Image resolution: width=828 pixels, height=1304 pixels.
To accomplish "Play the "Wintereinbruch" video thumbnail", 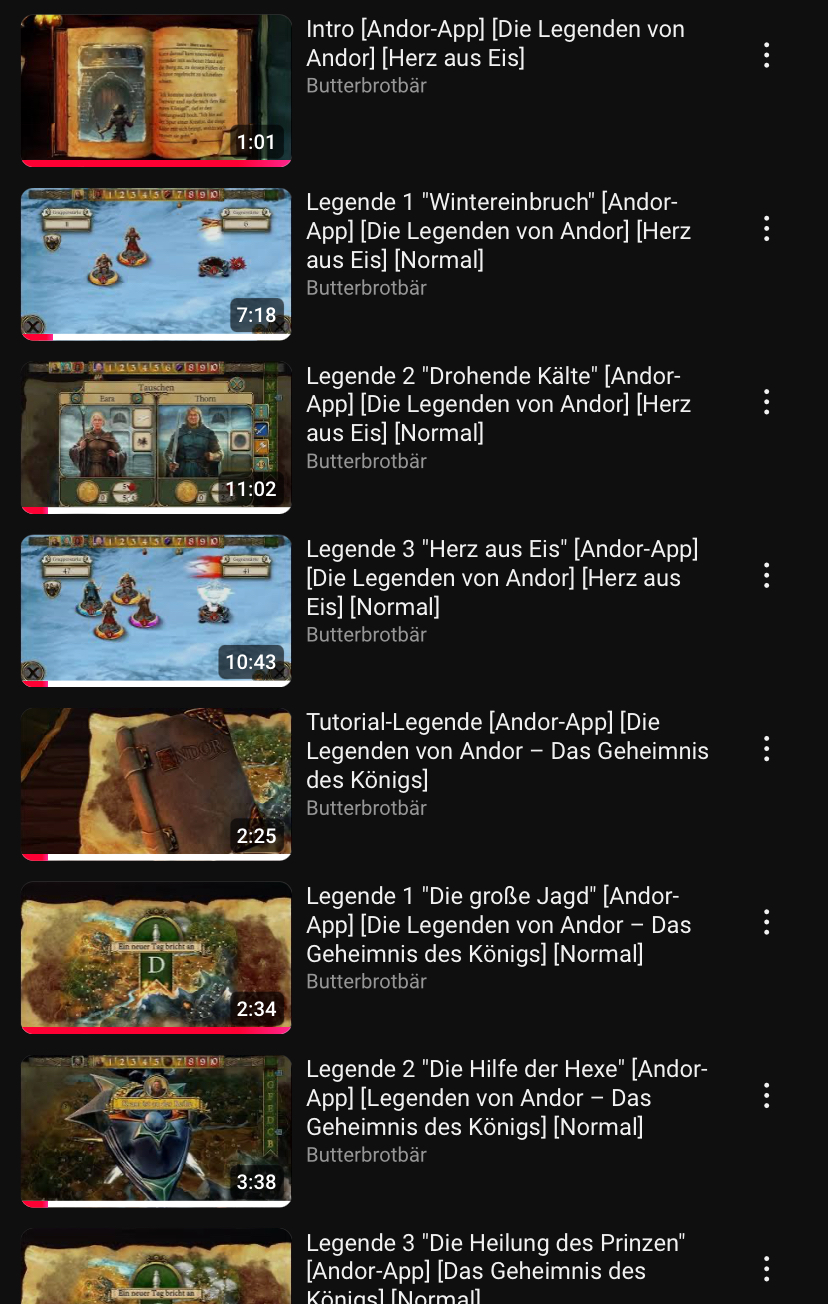I will pyautogui.click(x=156, y=264).
